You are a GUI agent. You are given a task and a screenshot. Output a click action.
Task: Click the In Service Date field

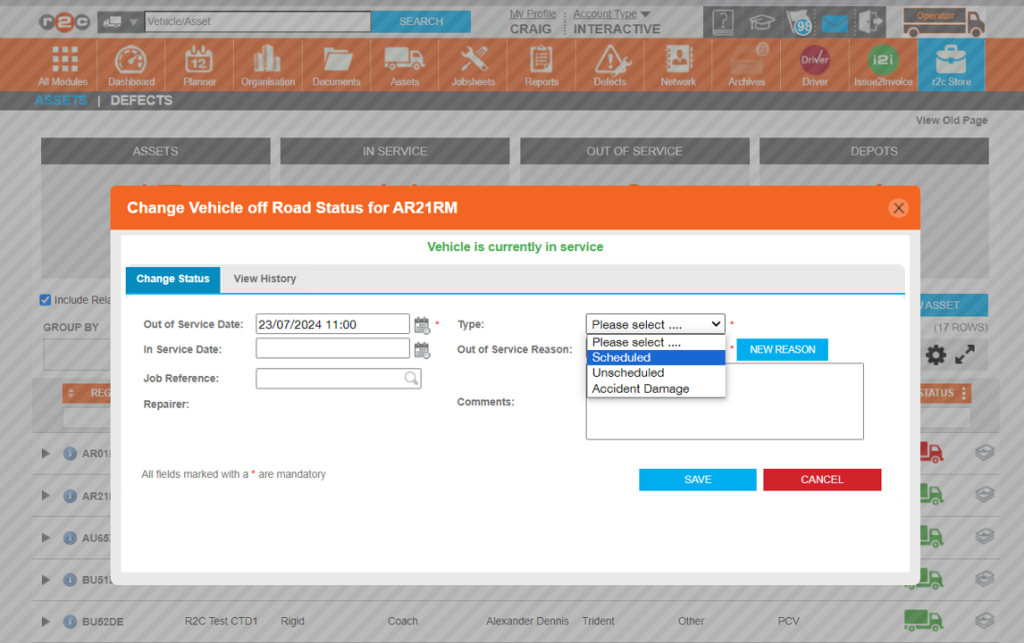pyautogui.click(x=332, y=349)
